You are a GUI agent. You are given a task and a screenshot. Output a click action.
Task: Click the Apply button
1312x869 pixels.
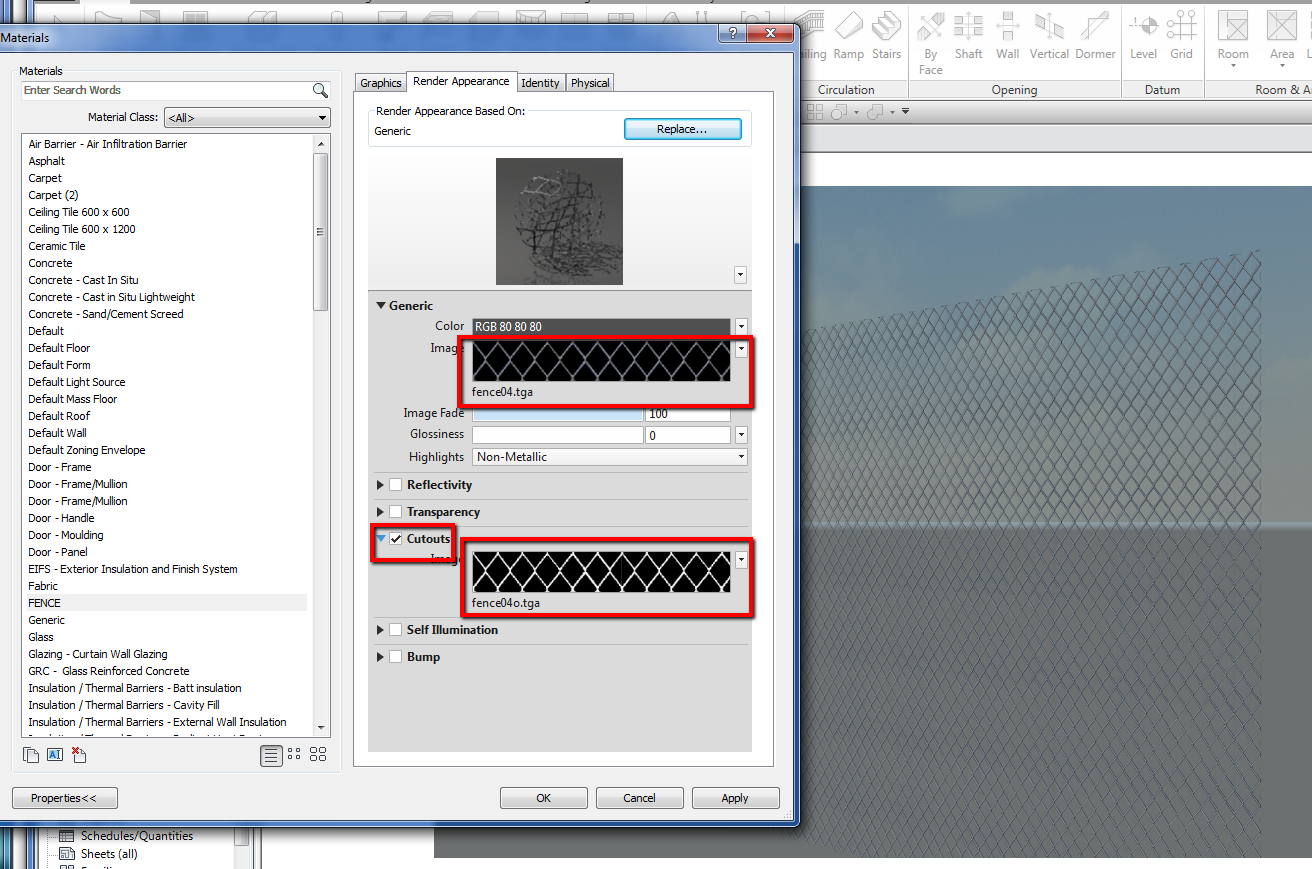(735, 798)
